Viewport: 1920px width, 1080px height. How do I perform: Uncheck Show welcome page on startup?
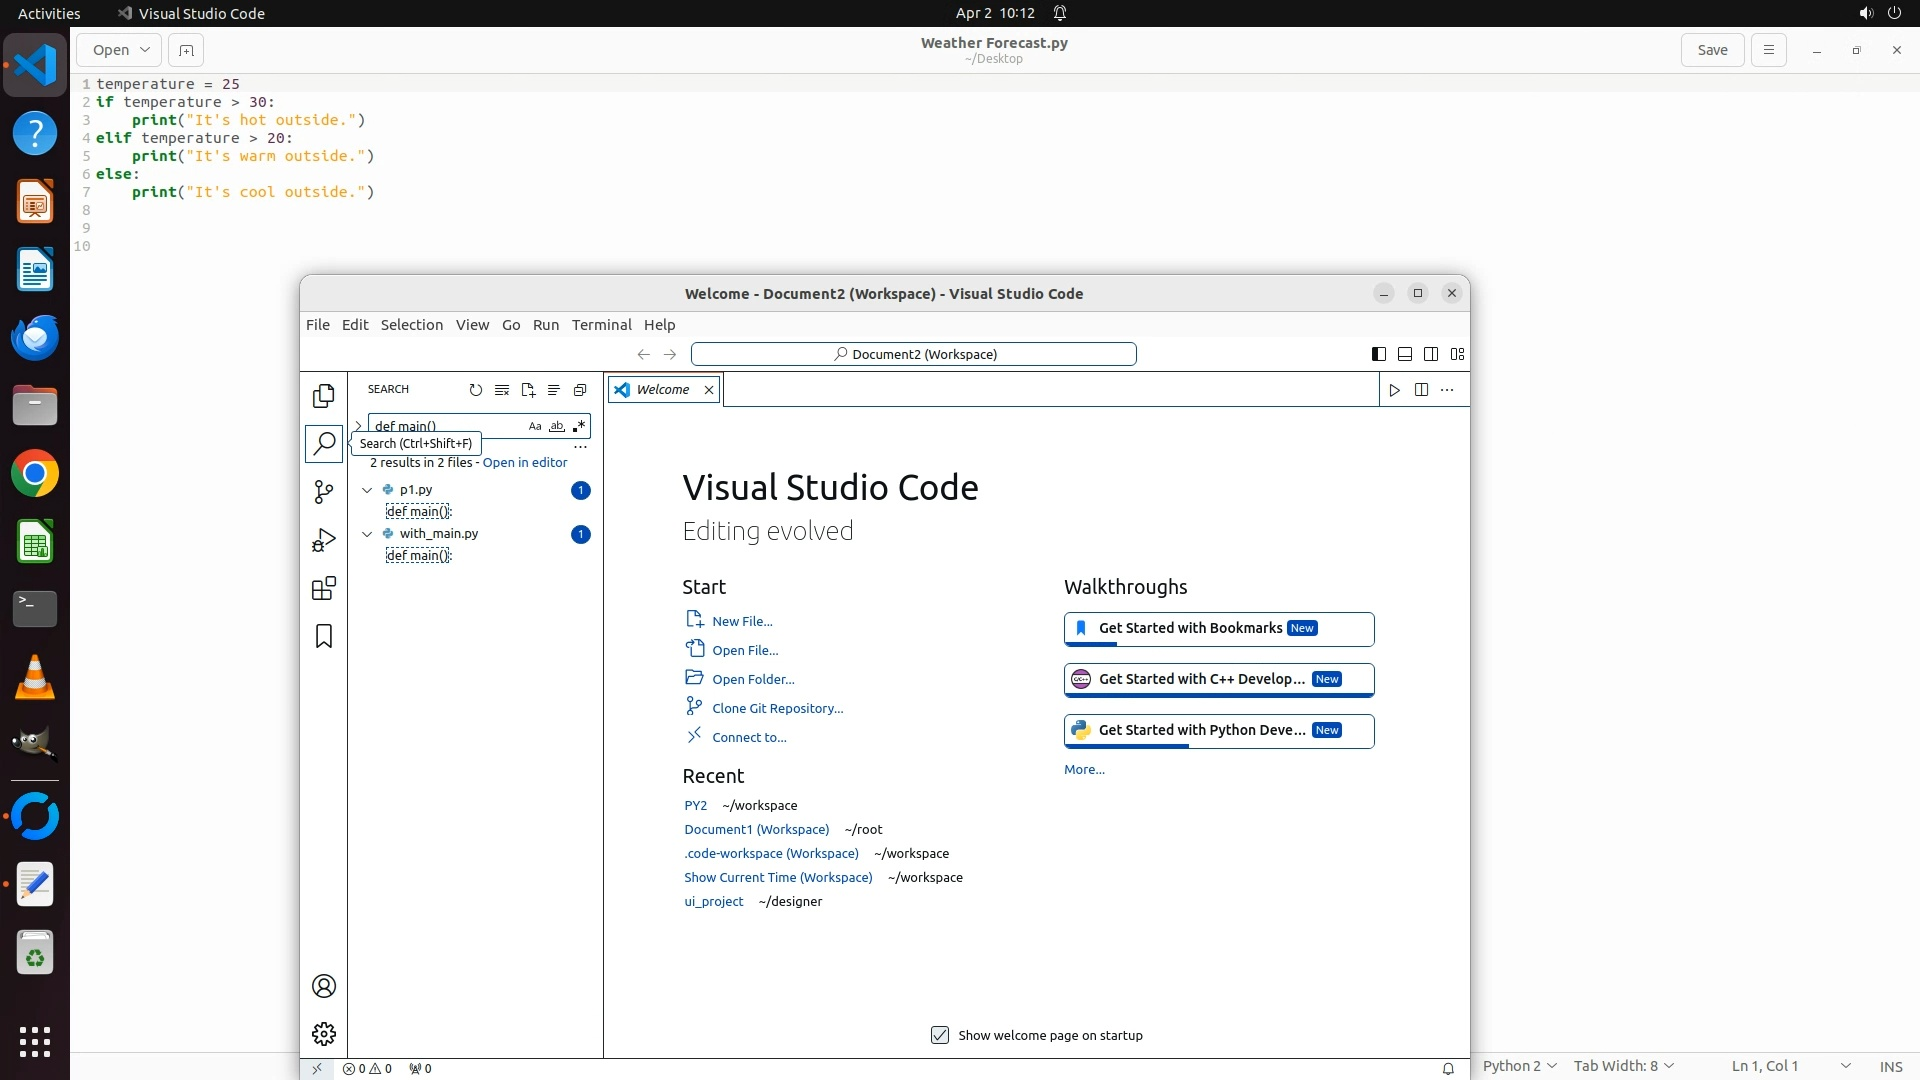940,1035
